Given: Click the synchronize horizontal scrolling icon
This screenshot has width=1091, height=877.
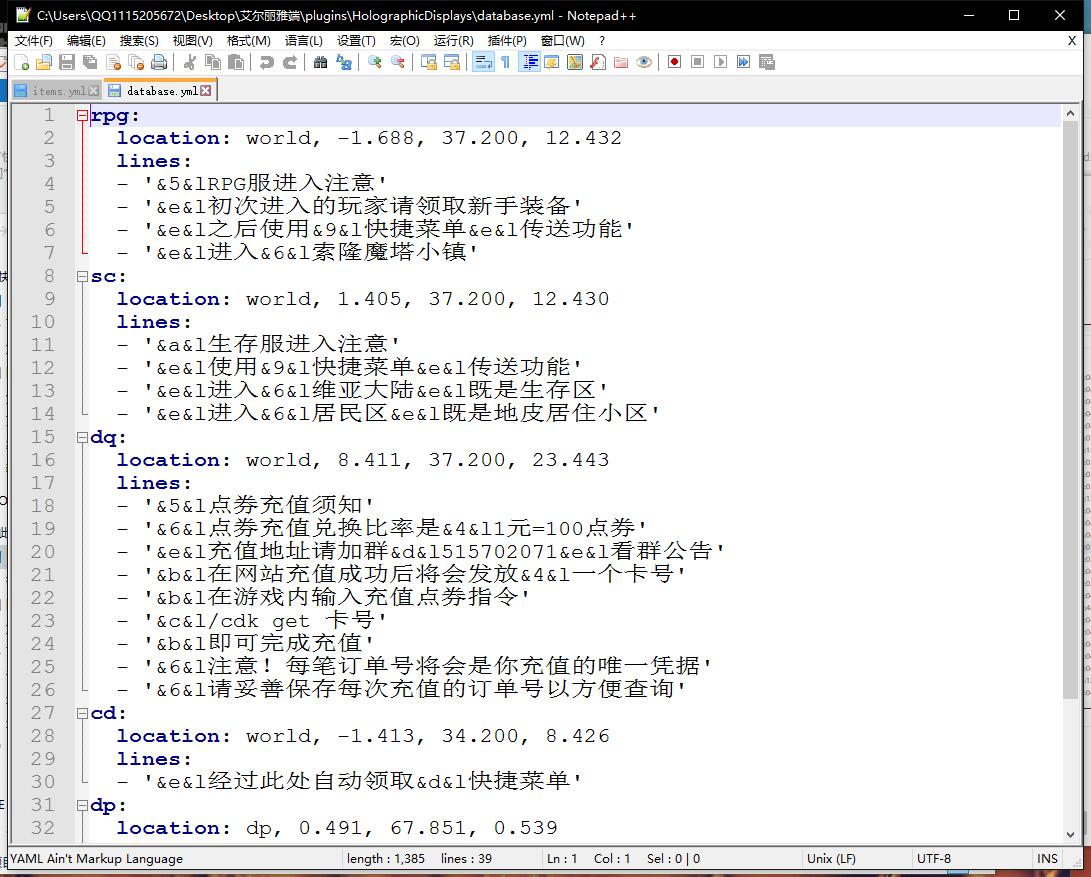Looking at the screenshot, I should coord(452,63).
